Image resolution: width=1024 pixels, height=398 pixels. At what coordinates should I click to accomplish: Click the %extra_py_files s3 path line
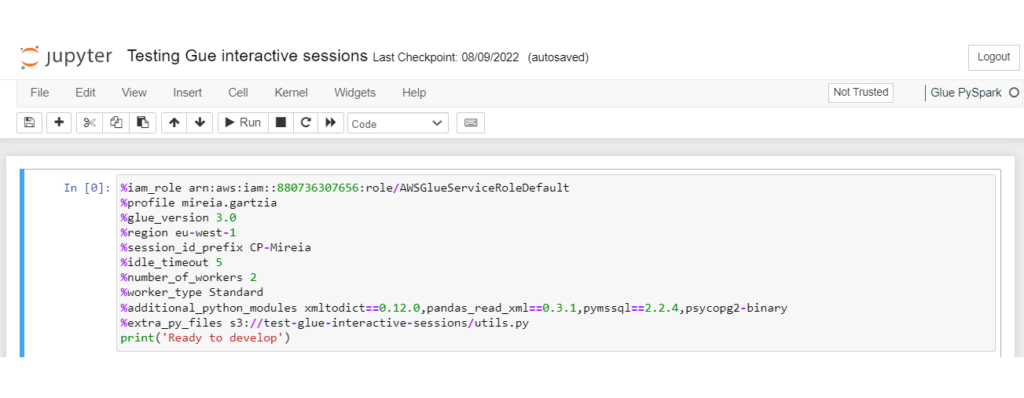325,322
